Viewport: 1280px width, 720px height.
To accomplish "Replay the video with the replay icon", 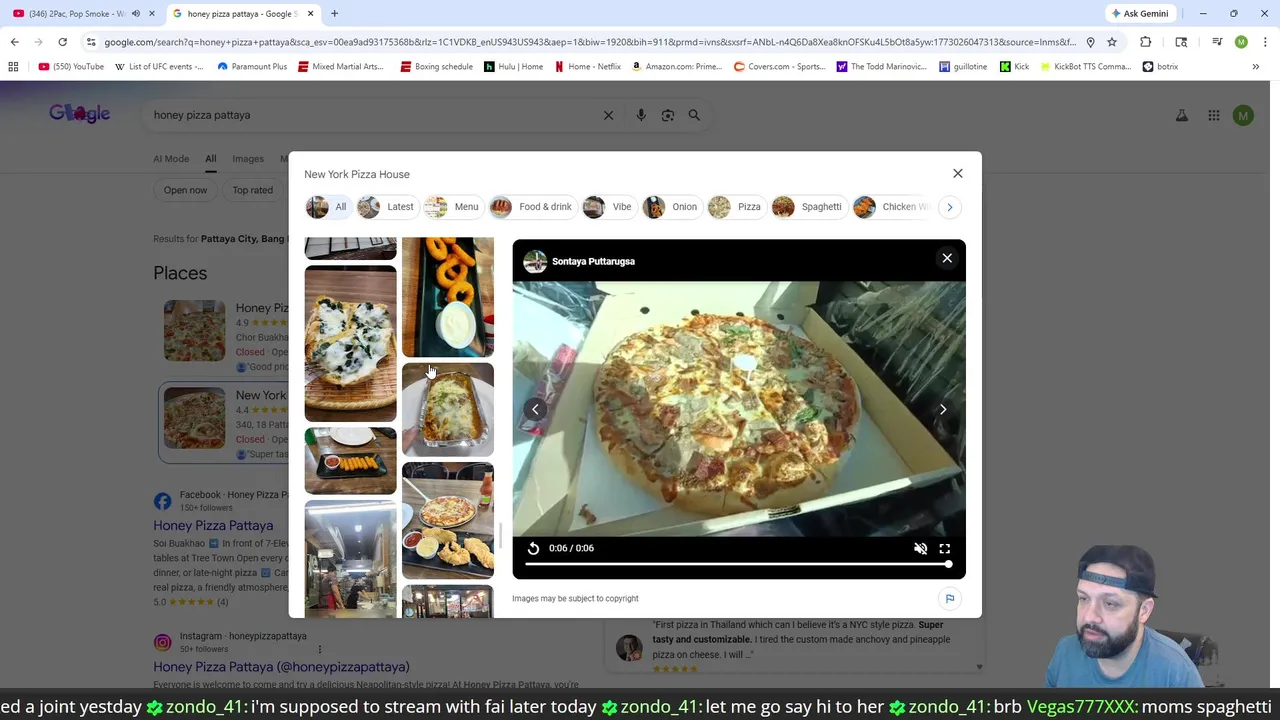I will pos(533,548).
